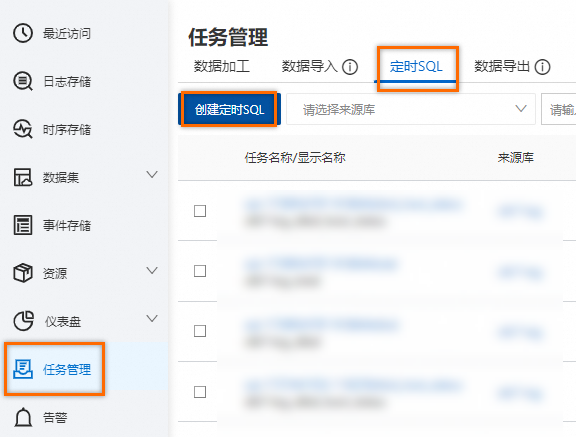Select the fourth task row checkbox
Viewport: 576px width, 437px height.
click(x=200, y=392)
